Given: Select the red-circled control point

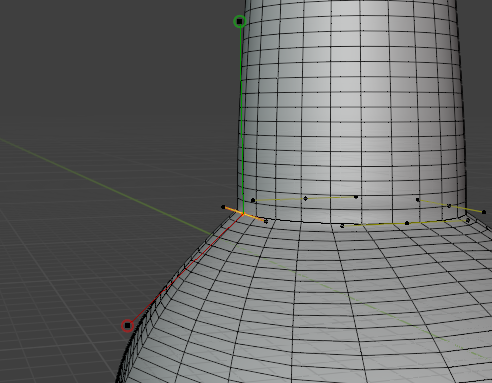Looking at the screenshot, I should pos(127,326).
